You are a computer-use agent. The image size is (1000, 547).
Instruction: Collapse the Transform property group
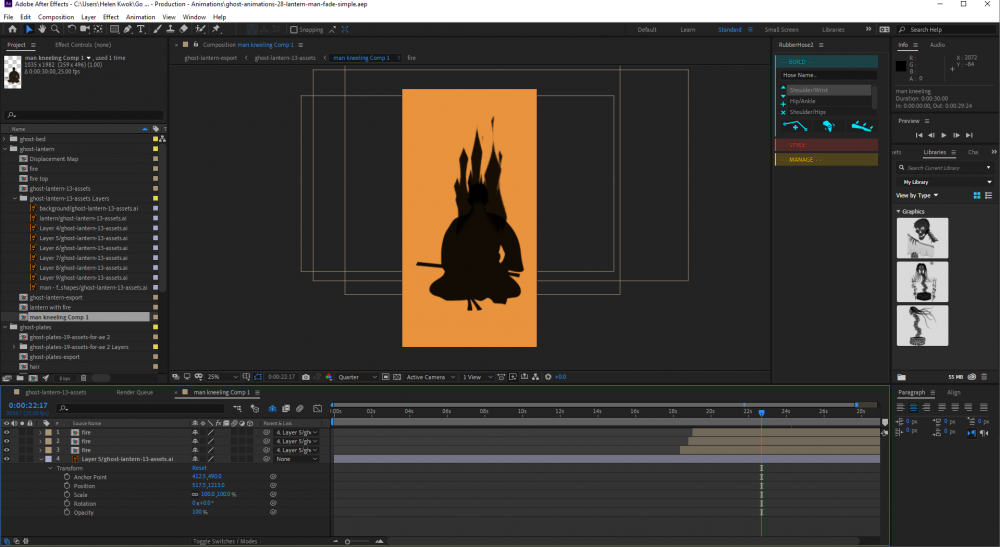coord(51,468)
